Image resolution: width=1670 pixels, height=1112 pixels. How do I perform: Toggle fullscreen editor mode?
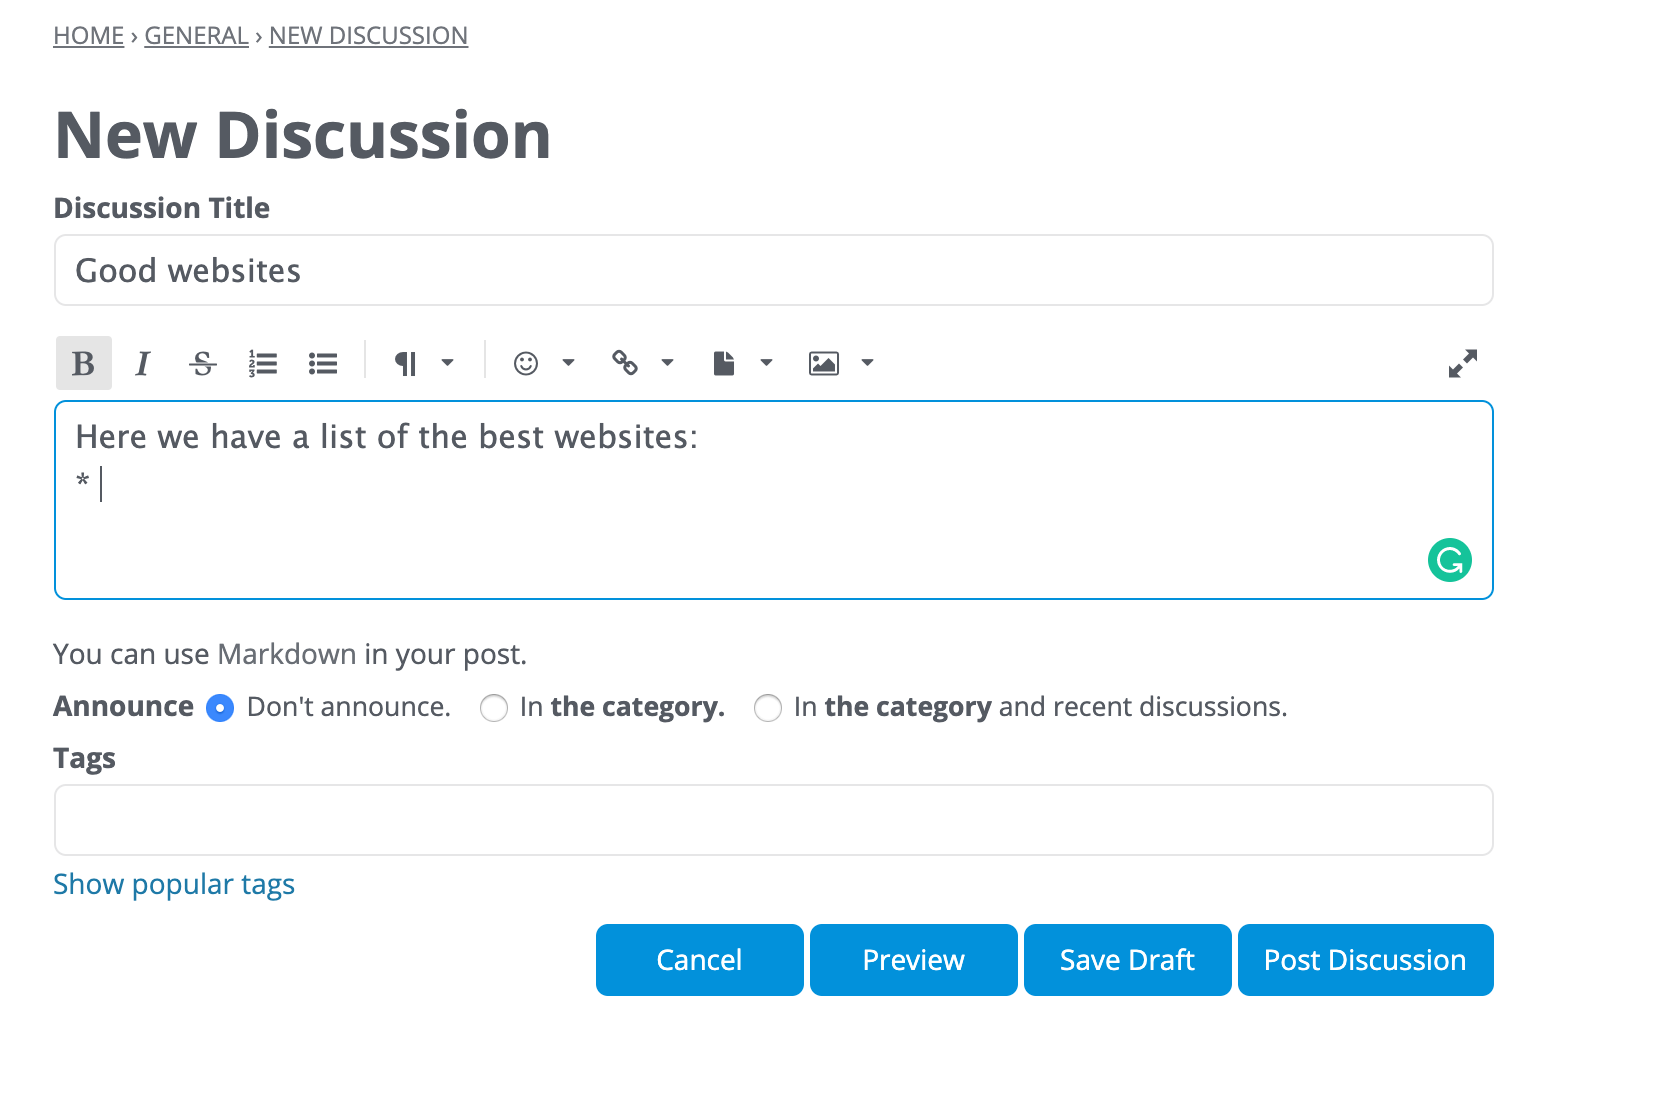[x=1463, y=363]
